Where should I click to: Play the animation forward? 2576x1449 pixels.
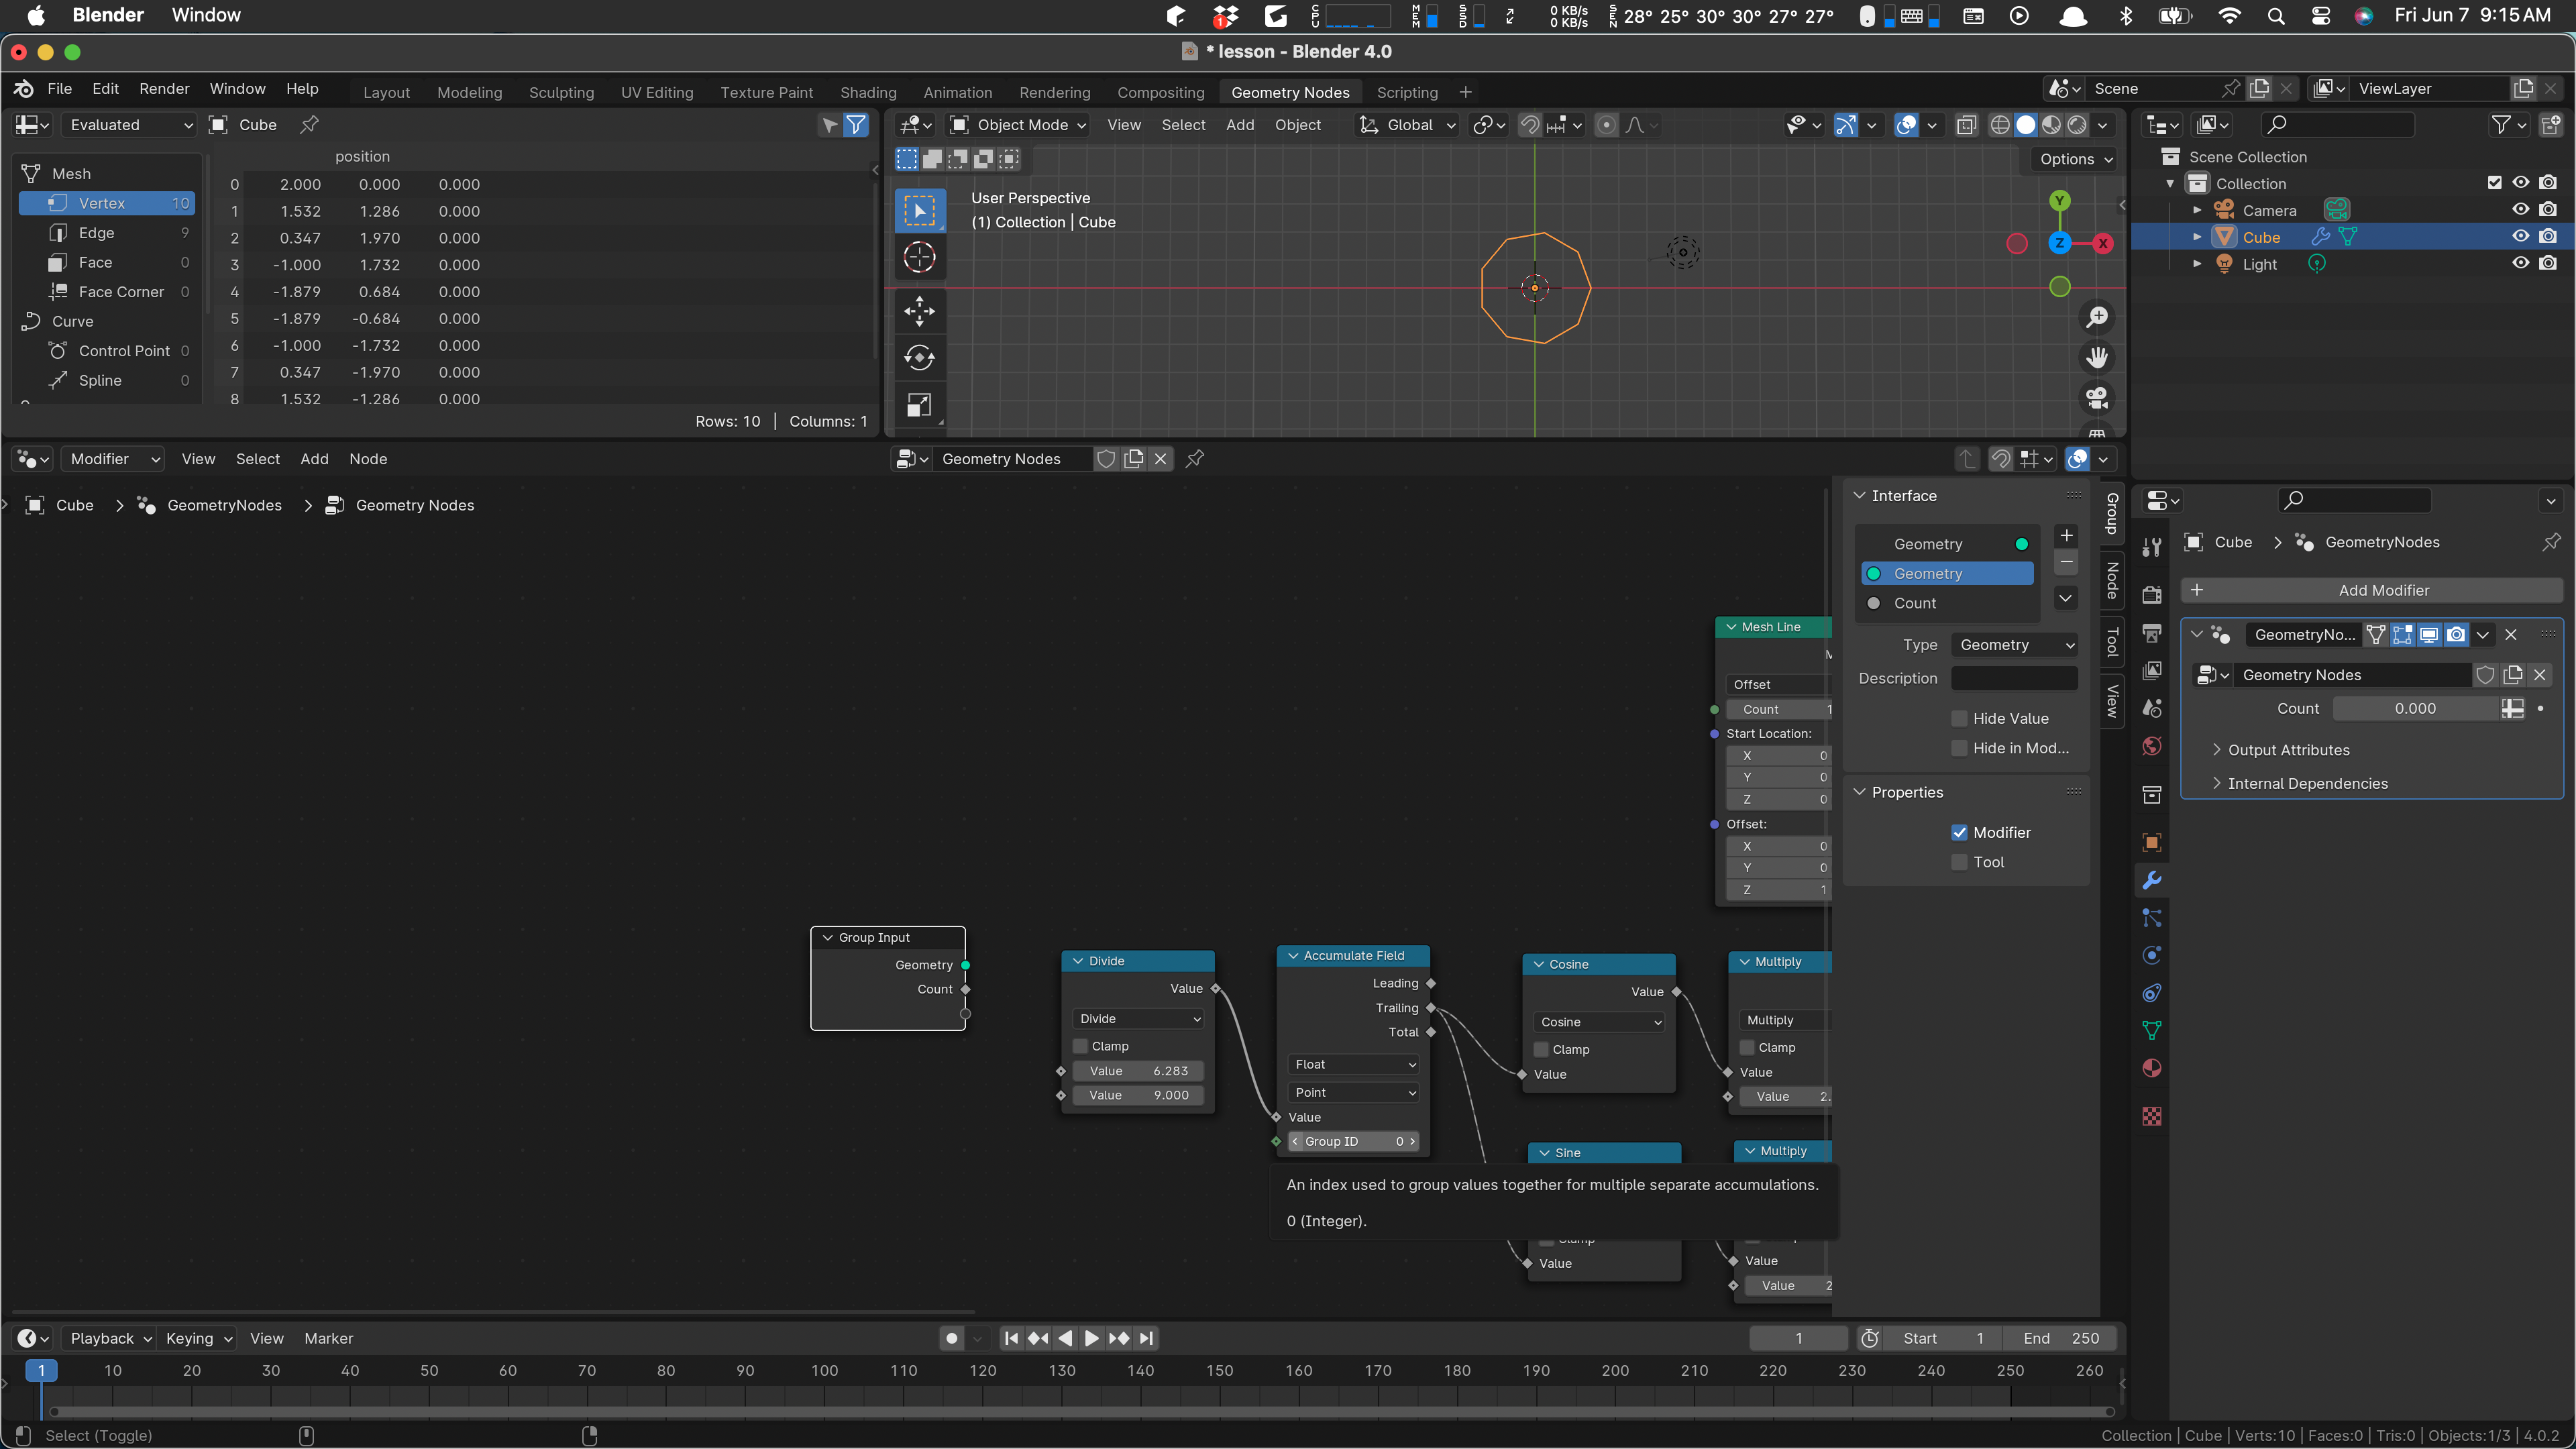click(x=1092, y=1339)
